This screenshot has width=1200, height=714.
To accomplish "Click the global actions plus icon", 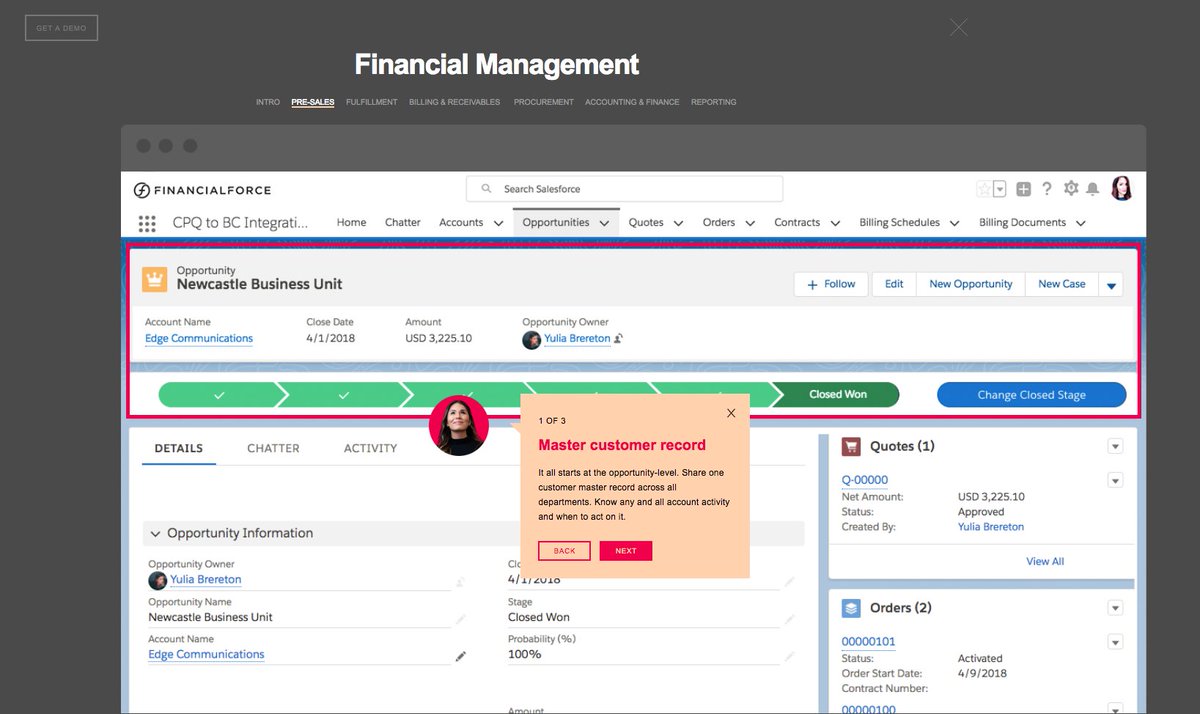I will tap(1023, 189).
